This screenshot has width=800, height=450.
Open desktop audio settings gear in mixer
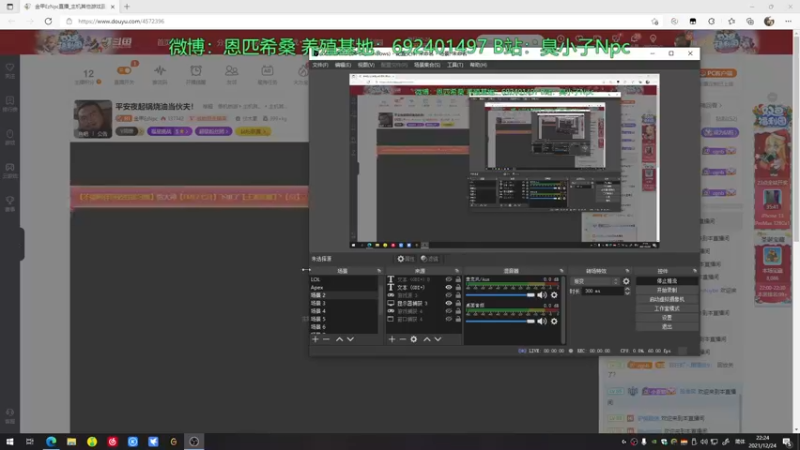[x=554, y=321]
